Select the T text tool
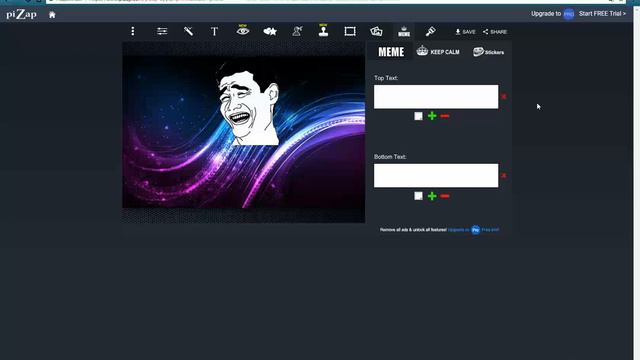 tap(214, 31)
